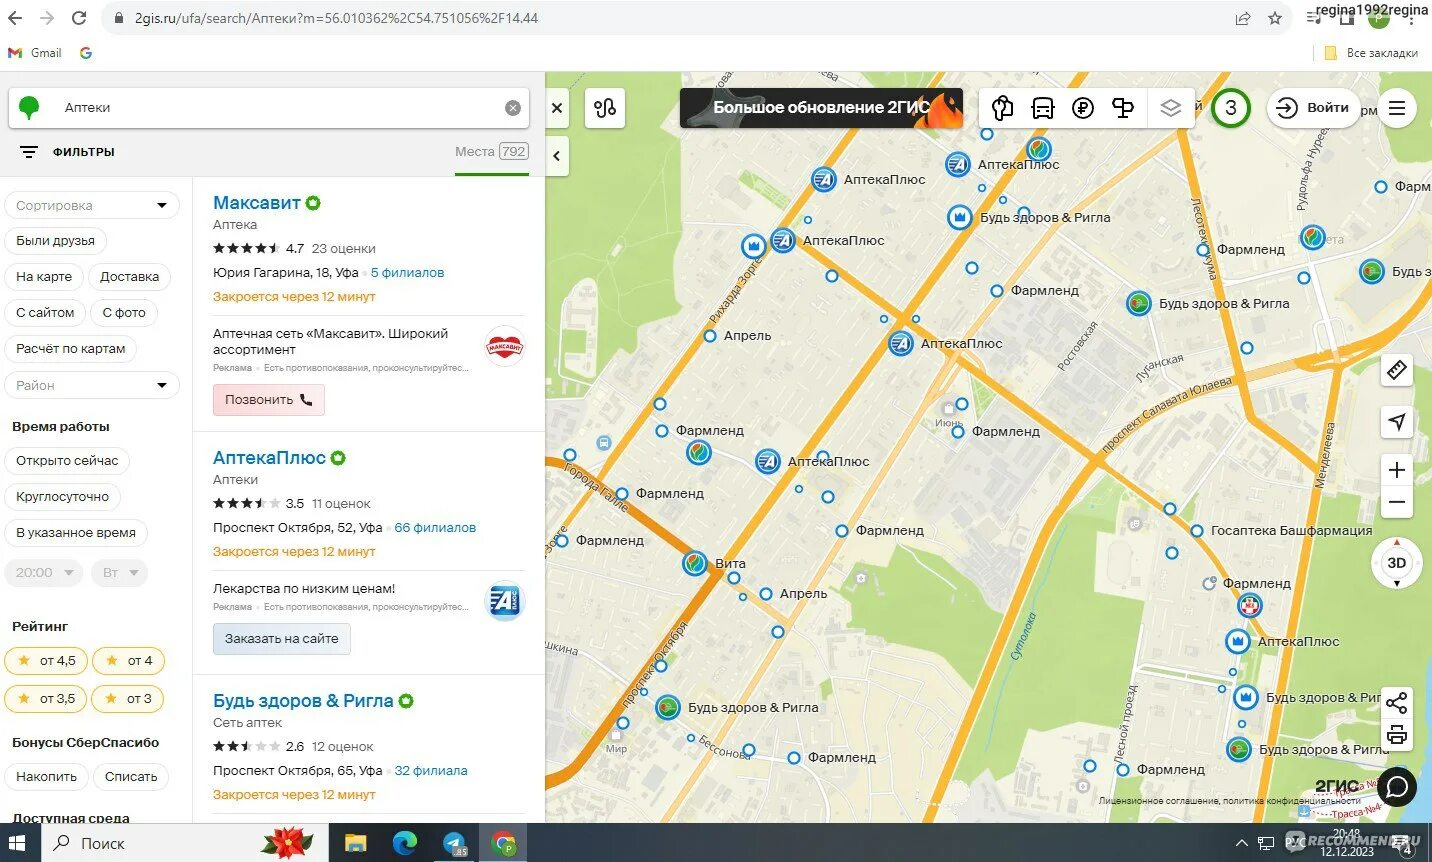This screenshot has width=1432, height=862.
Task: Toggle the На карте filter
Action: (44, 277)
